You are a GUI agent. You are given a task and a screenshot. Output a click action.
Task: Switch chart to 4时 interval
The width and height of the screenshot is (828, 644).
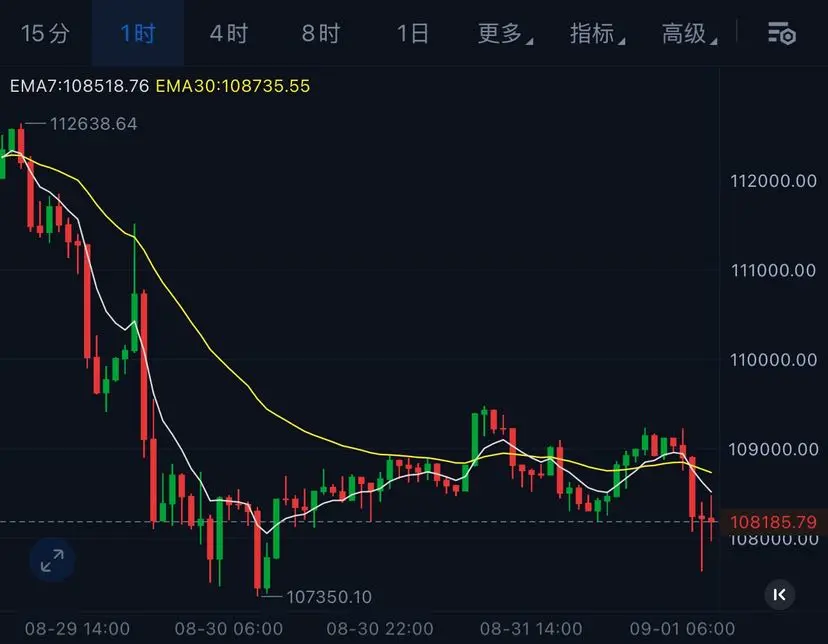coord(229,33)
